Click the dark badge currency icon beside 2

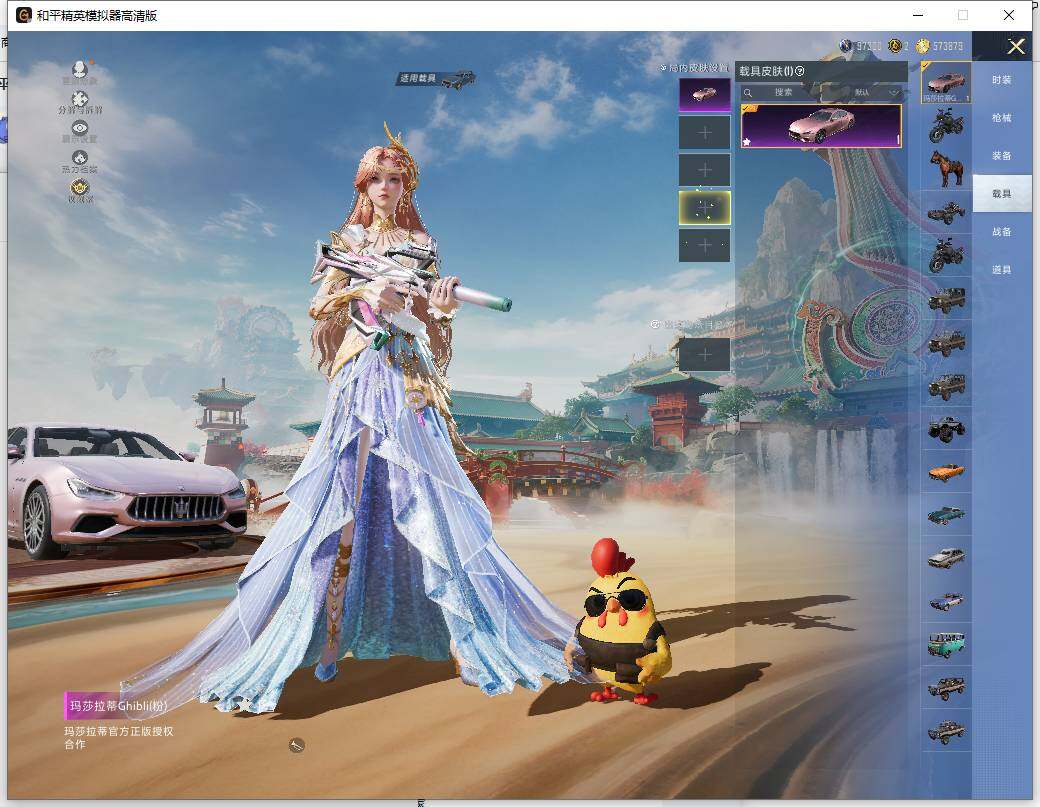click(x=895, y=46)
